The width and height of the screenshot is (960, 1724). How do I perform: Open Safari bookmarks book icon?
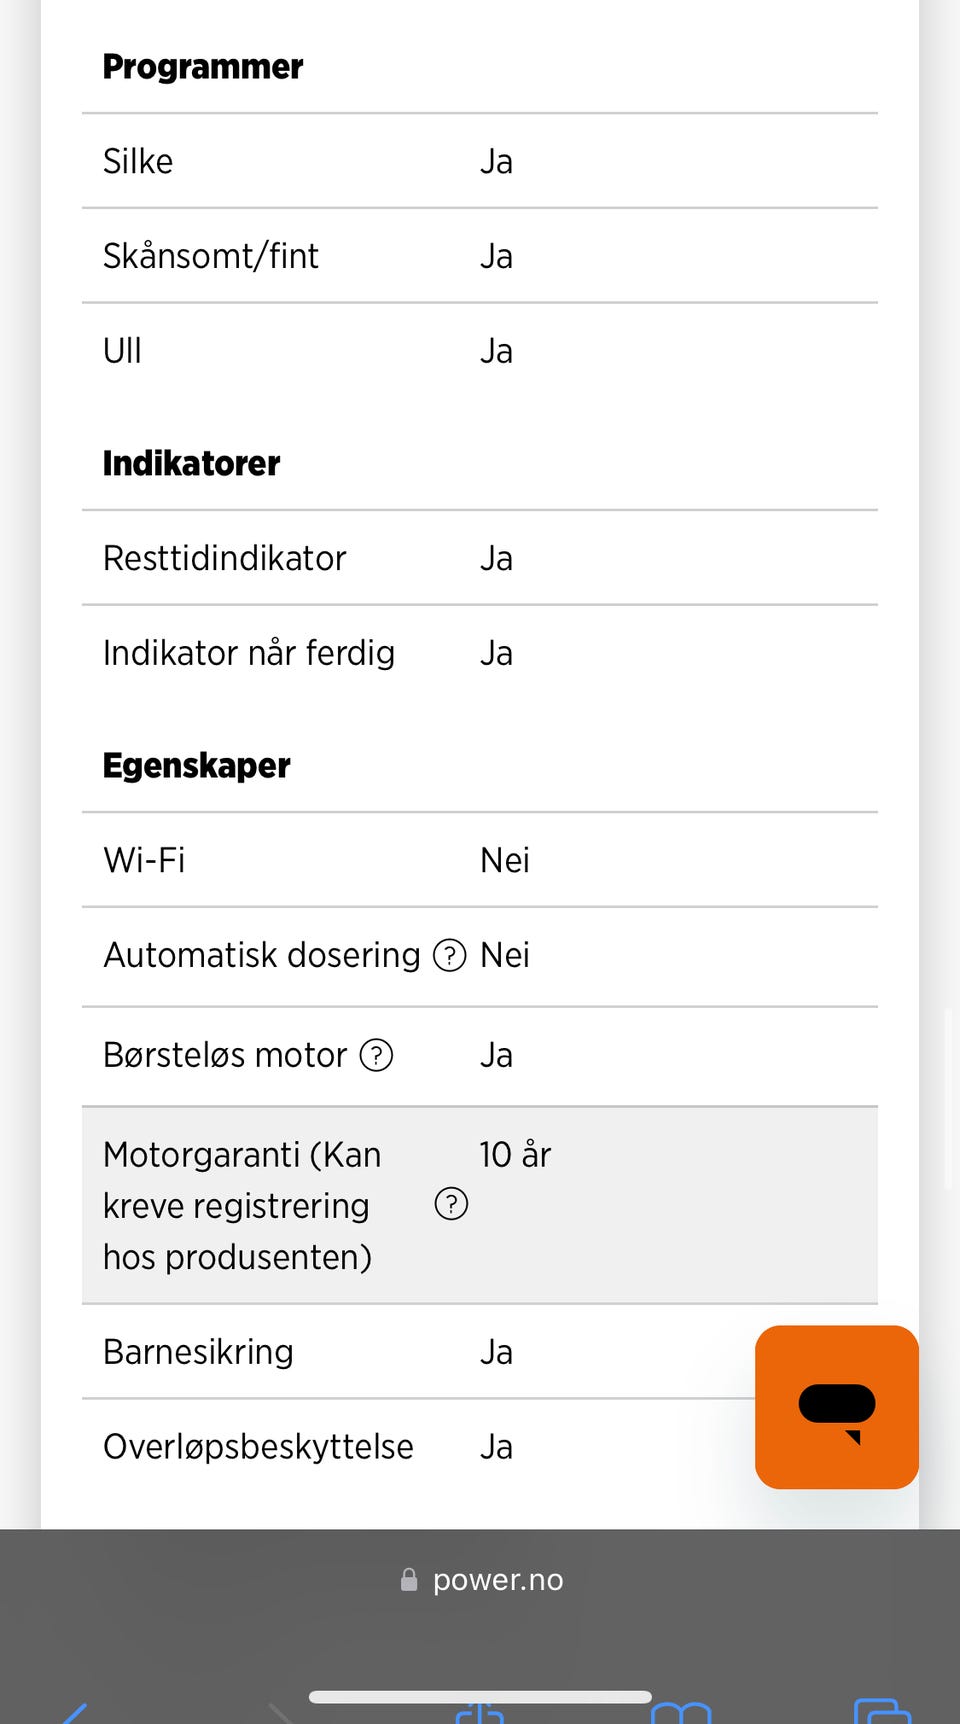click(681, 1712)
